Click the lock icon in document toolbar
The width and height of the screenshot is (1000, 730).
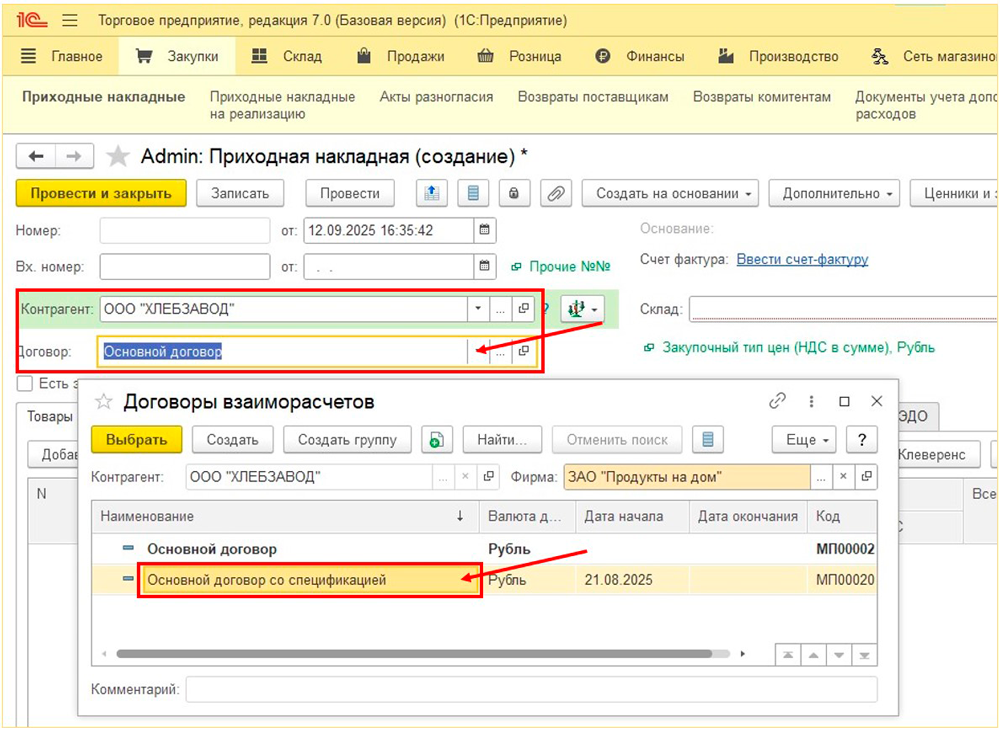(x=514, y=193)
